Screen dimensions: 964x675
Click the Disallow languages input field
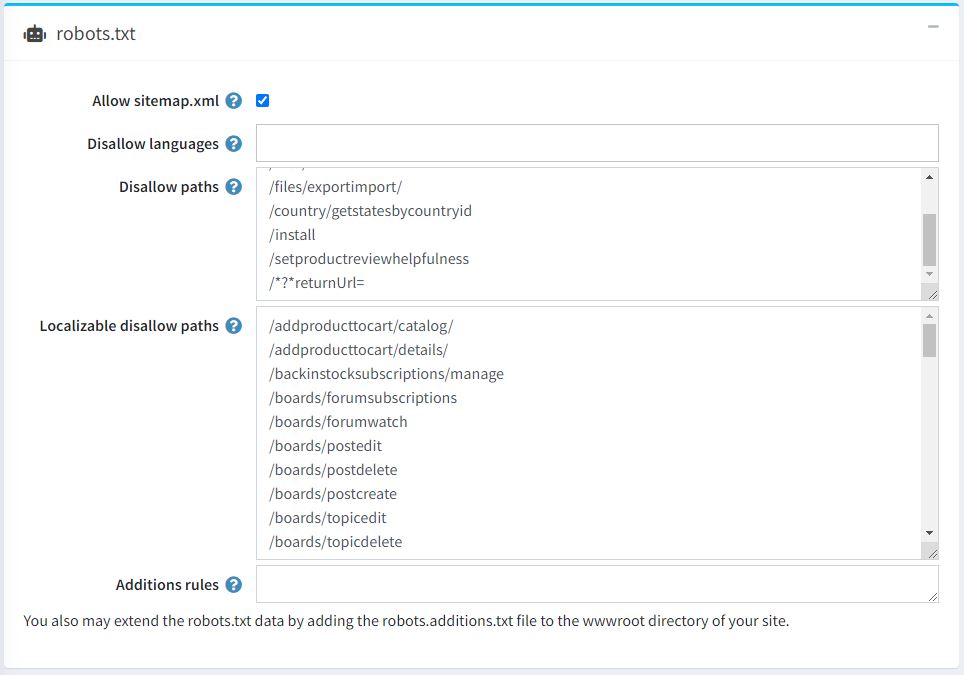(597, 143)
